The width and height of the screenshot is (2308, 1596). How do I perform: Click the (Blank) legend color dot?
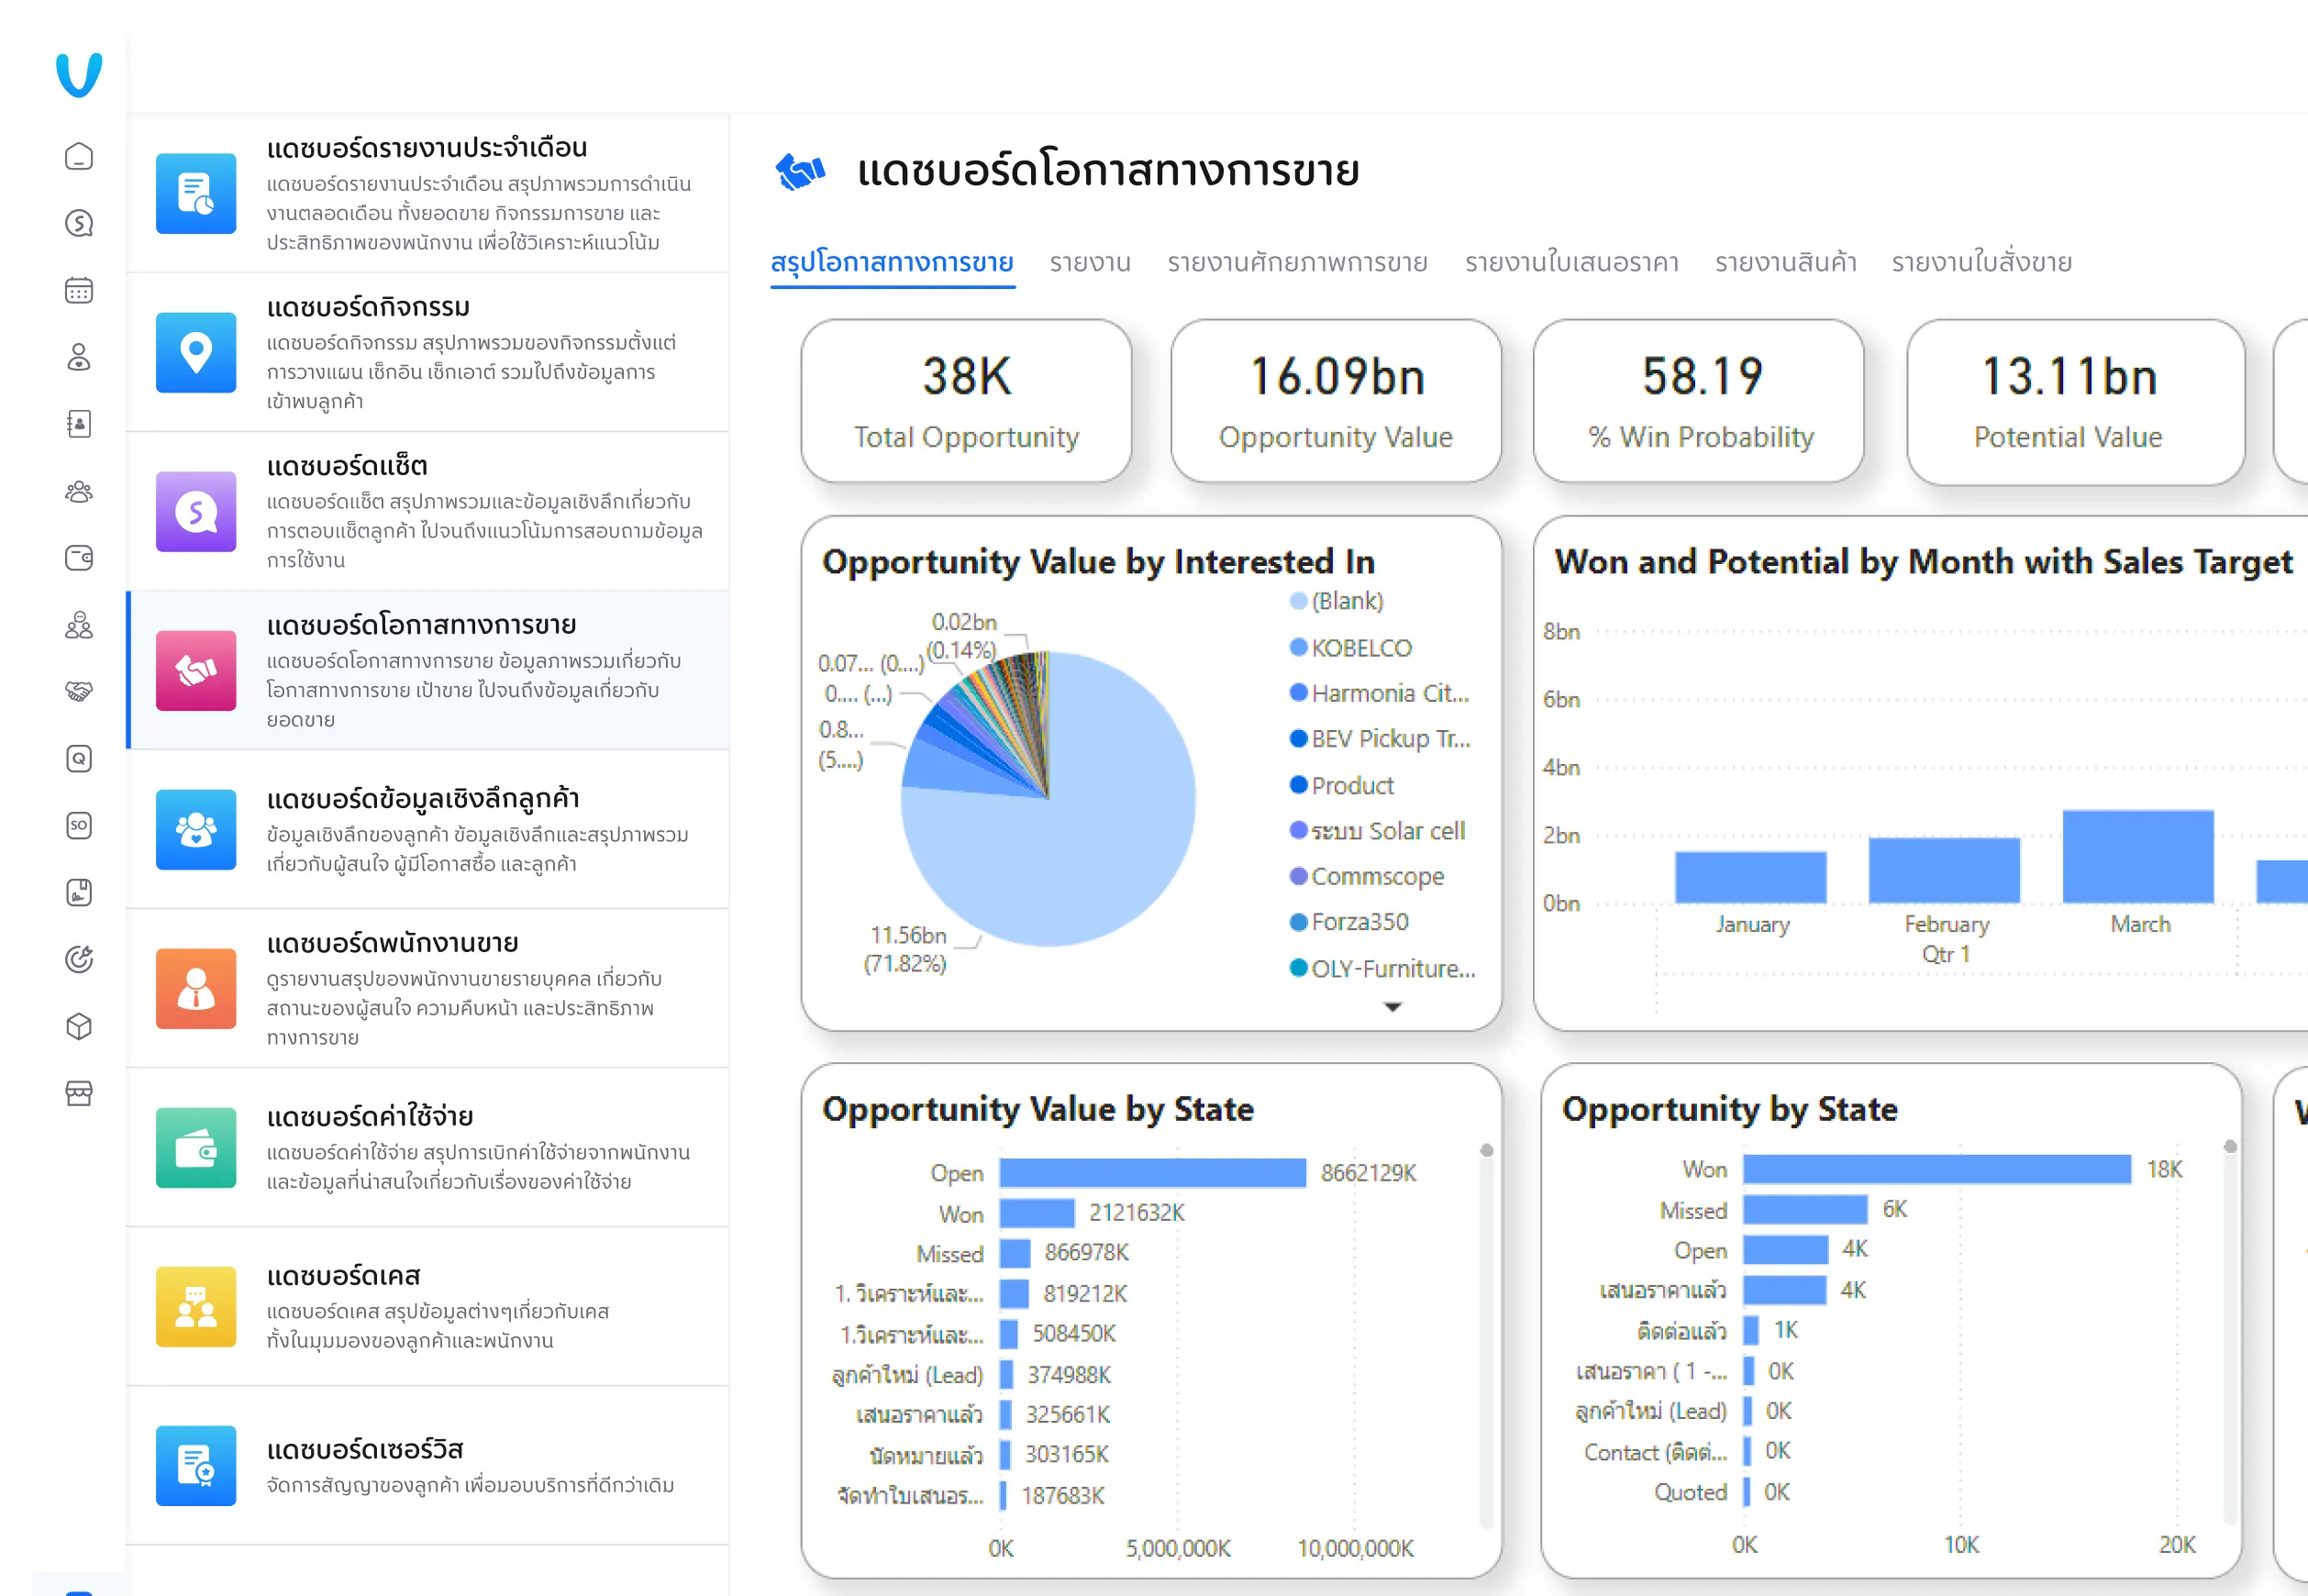pyautogui.click(x=1298, y=601)
